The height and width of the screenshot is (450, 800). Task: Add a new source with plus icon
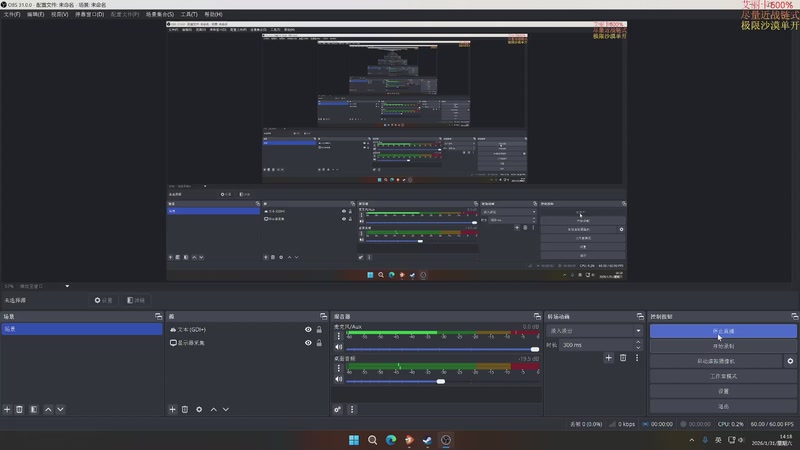click(172, 409)
